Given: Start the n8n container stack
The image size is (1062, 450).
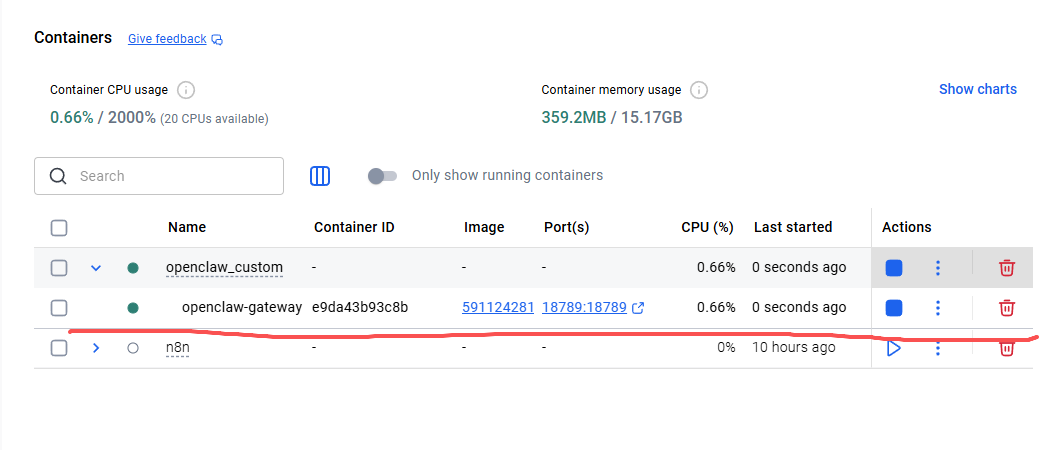Looking at the screenshot, I should point(894,348).
